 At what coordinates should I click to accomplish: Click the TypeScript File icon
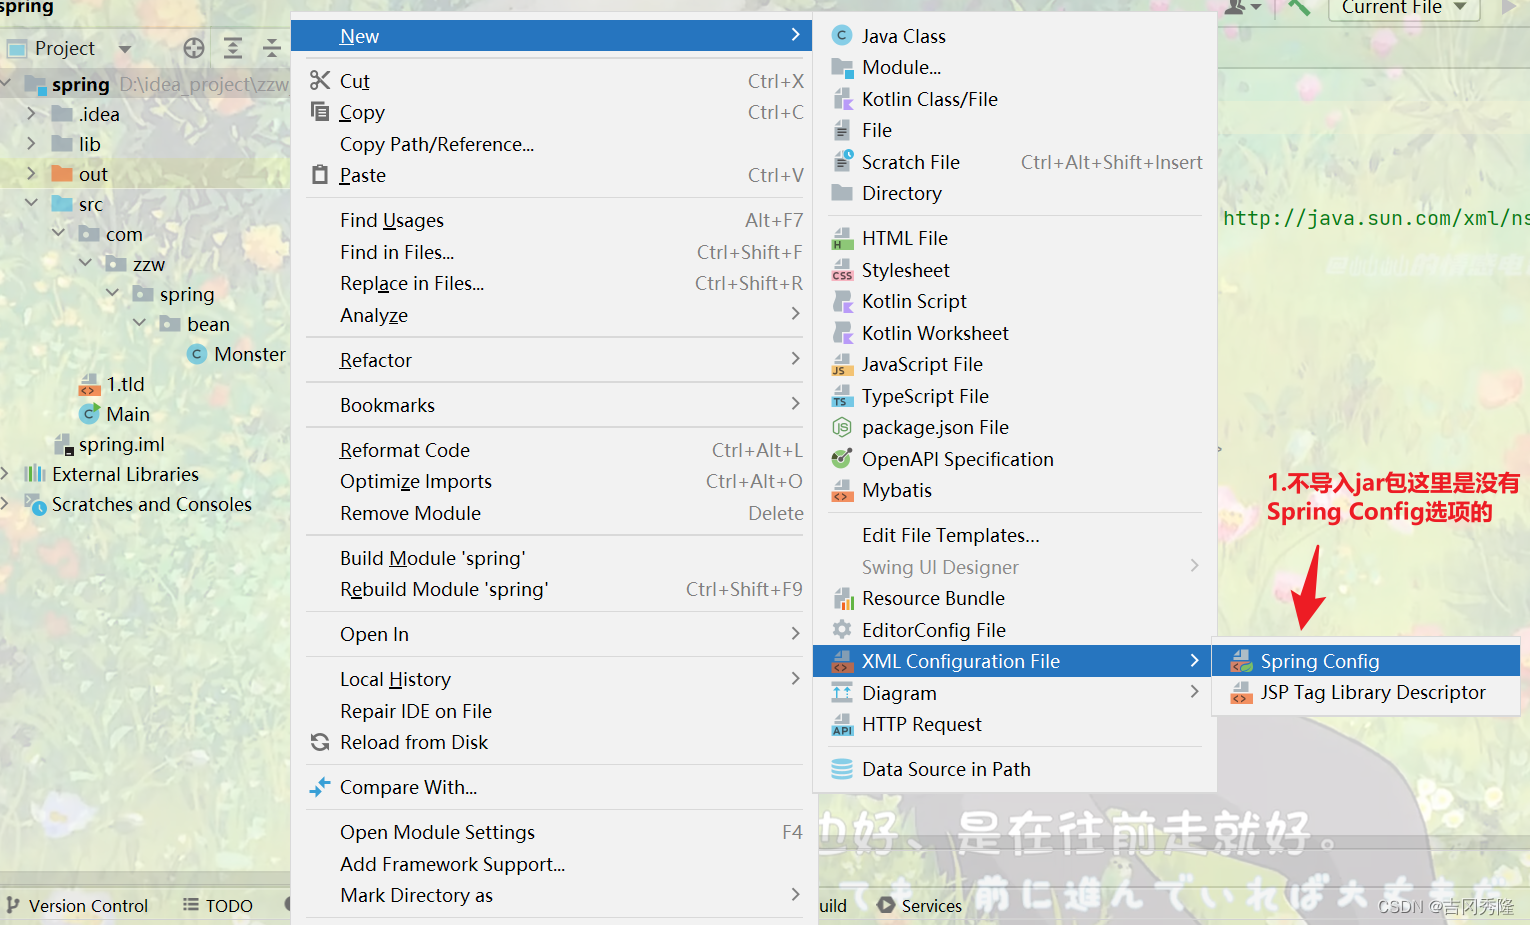pyautogui.click(x=842, y=396)
